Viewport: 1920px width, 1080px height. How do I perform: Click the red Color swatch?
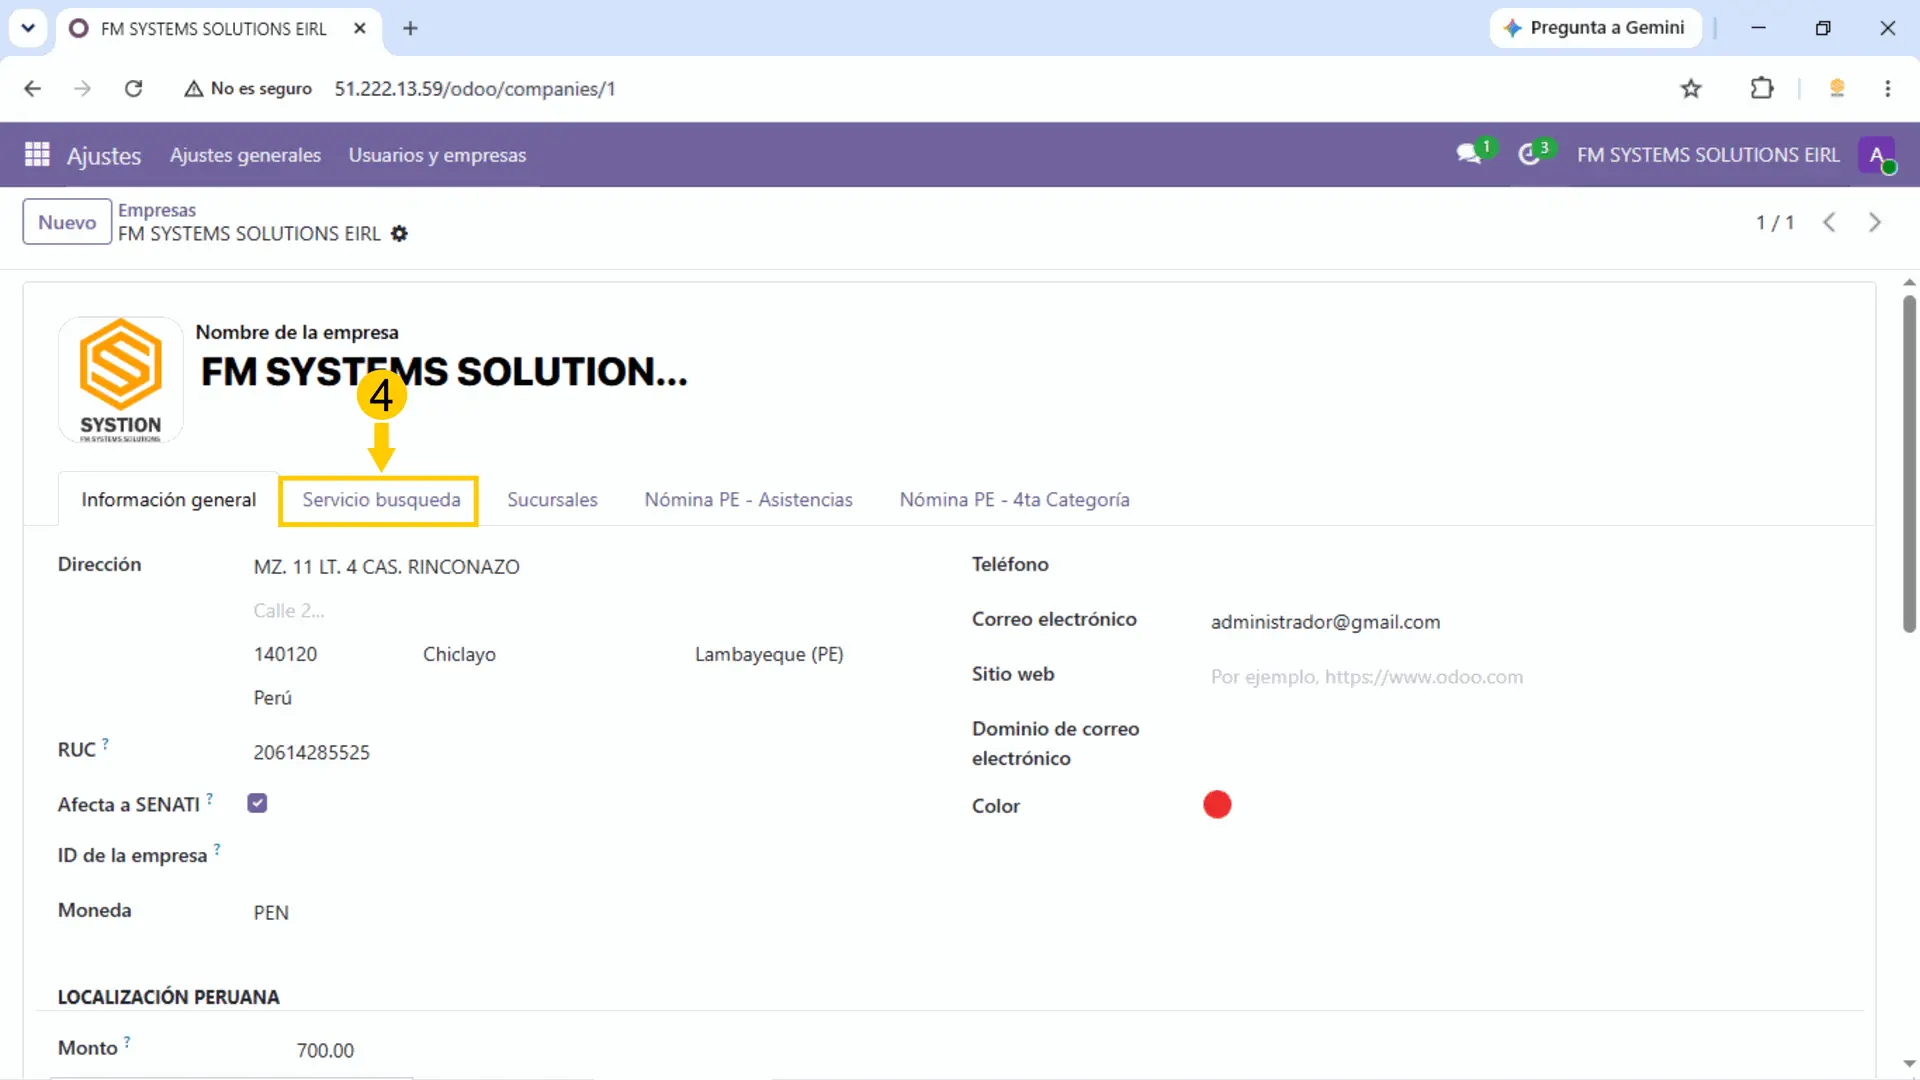[x=1217, y=805]
